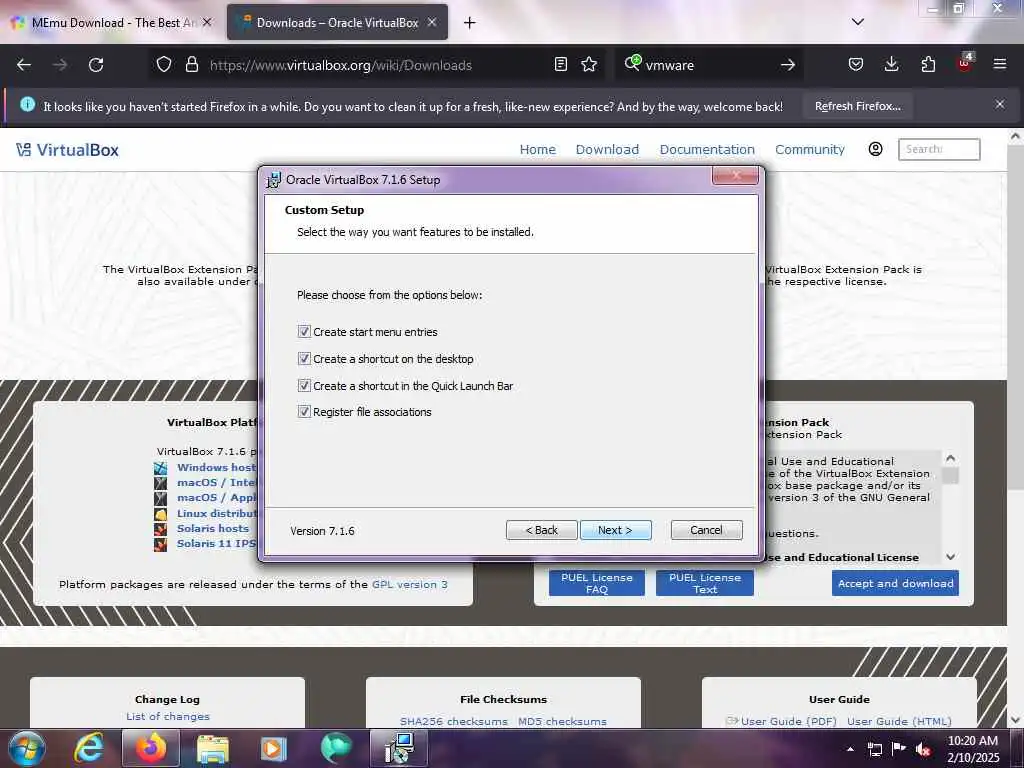Screen dimensions: 1024x768
Task: Click Accept and download button
Action: click(895, 583)
